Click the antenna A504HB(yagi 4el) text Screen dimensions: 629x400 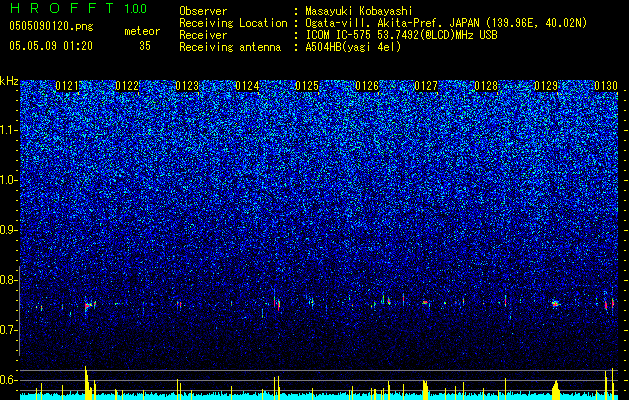[x=353, y=47]
